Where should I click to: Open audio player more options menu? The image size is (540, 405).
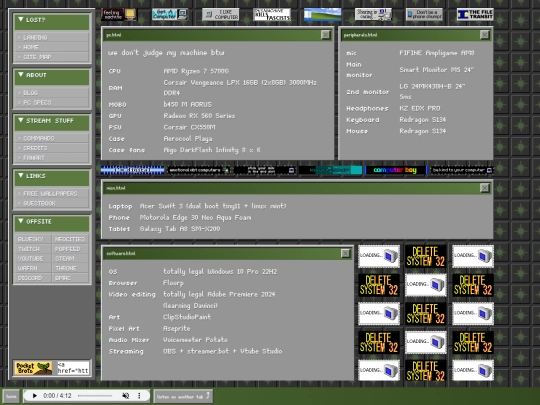[x=139, y=396]
